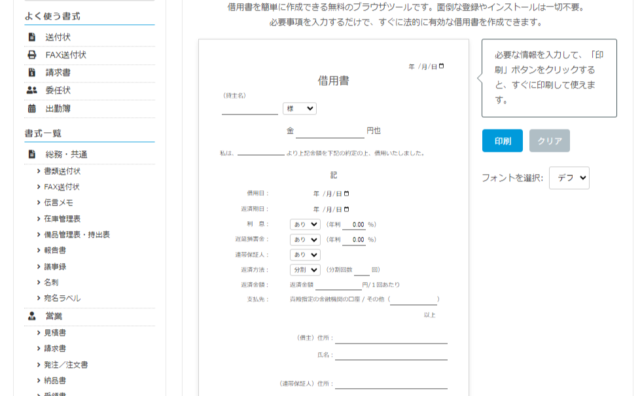640x396 pixels.
Task: Focus the 分割回数 count field
Action: tap(362, 270)
